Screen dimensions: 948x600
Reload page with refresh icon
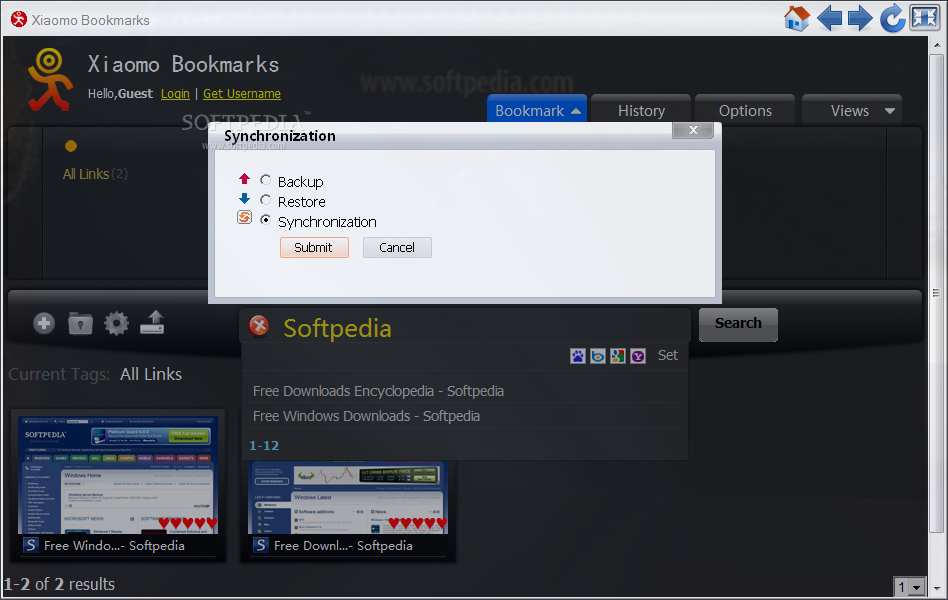pyautogui.click(x=892, y=18)
